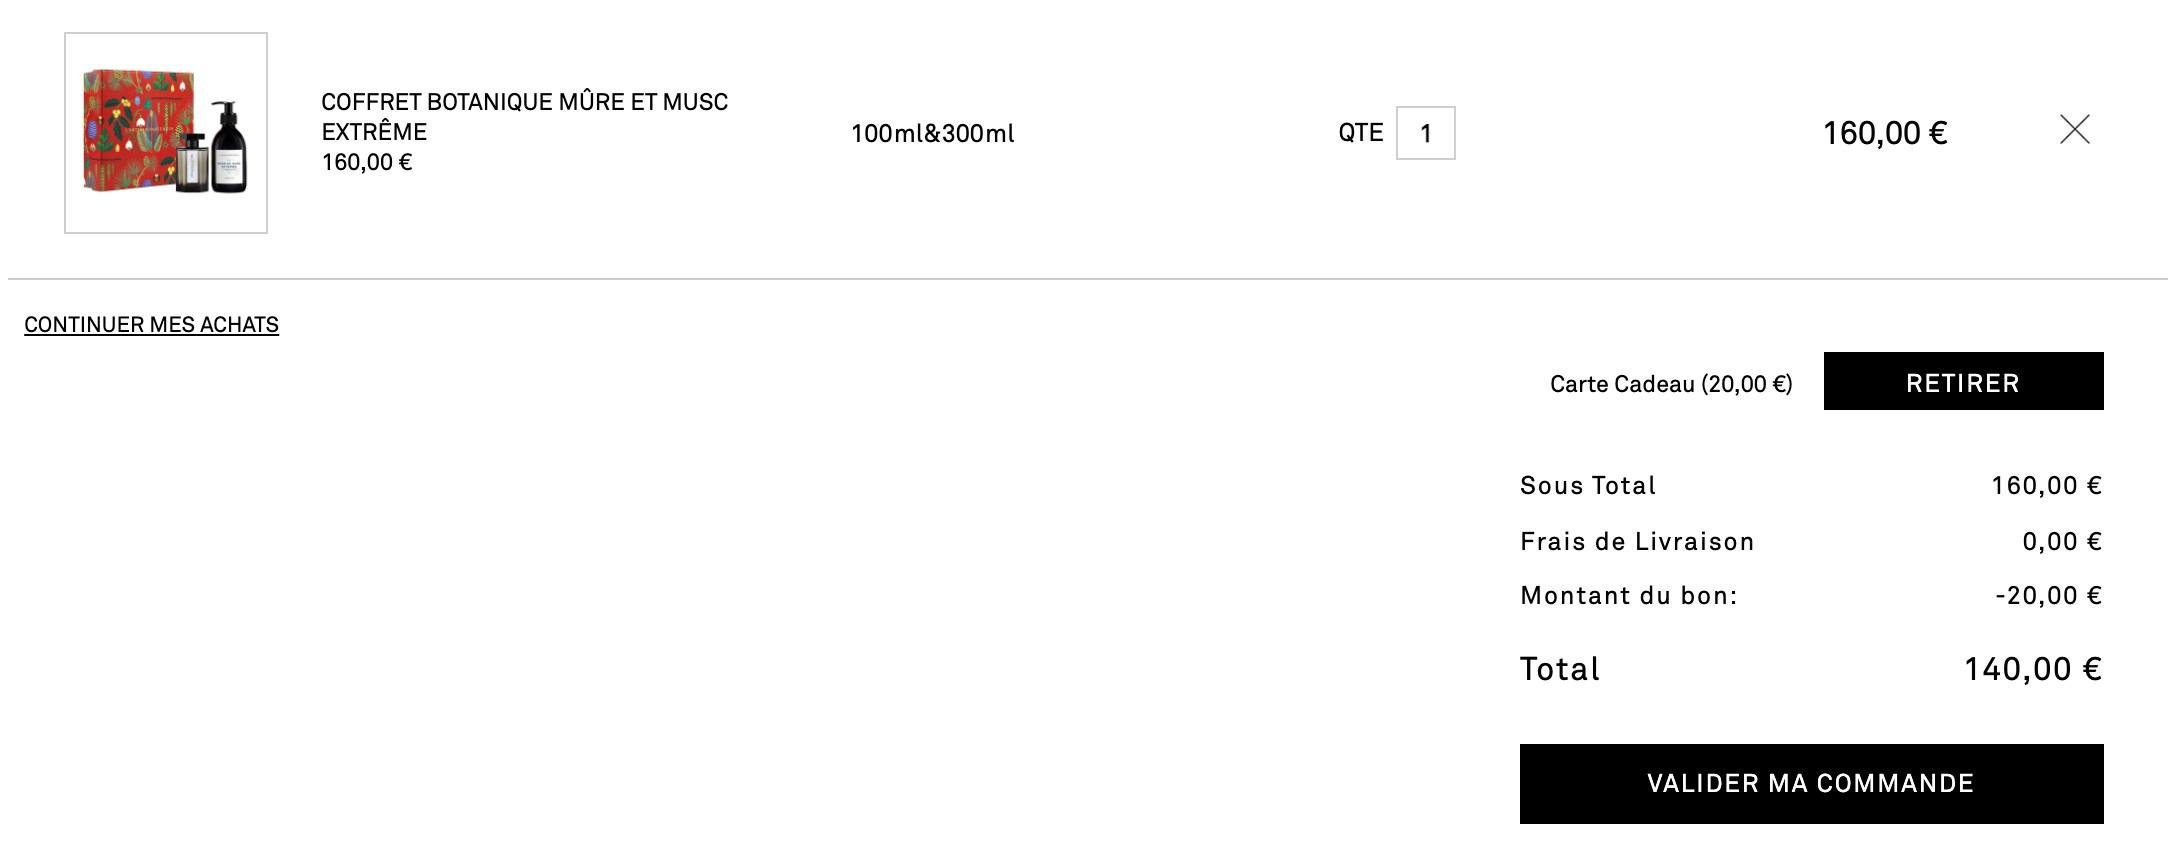2174x846 pixels.
Task: Click the voucher amount -20,00 €
Action: click(x=2048, y=596)
